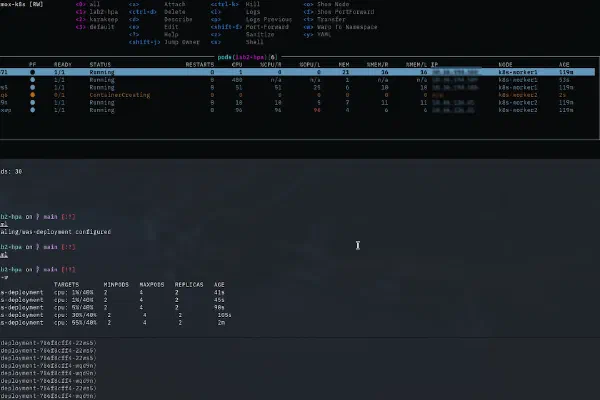Select the pod in ContainerCreating status
Screen dimensions: 600x400
[120, 94]
